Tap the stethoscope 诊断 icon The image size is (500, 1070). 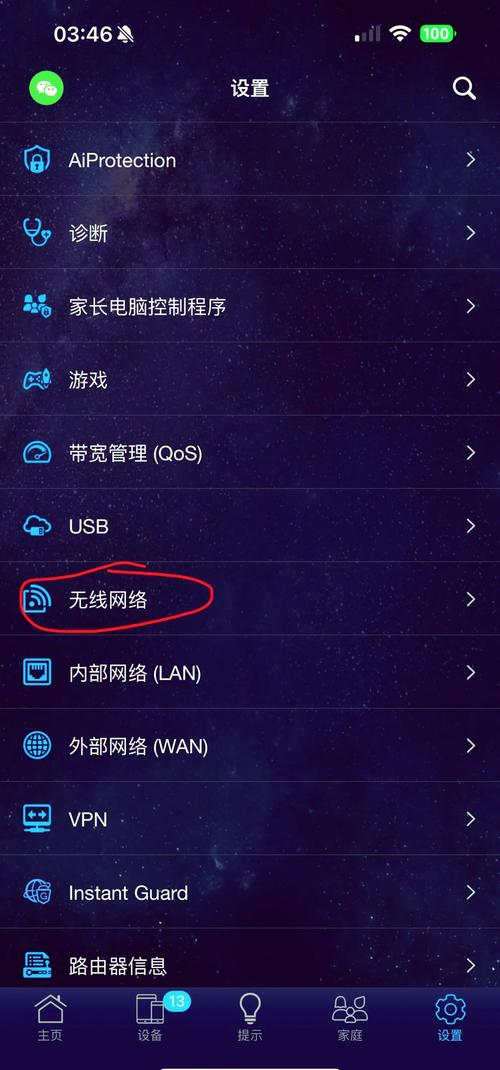coord(36,233)
